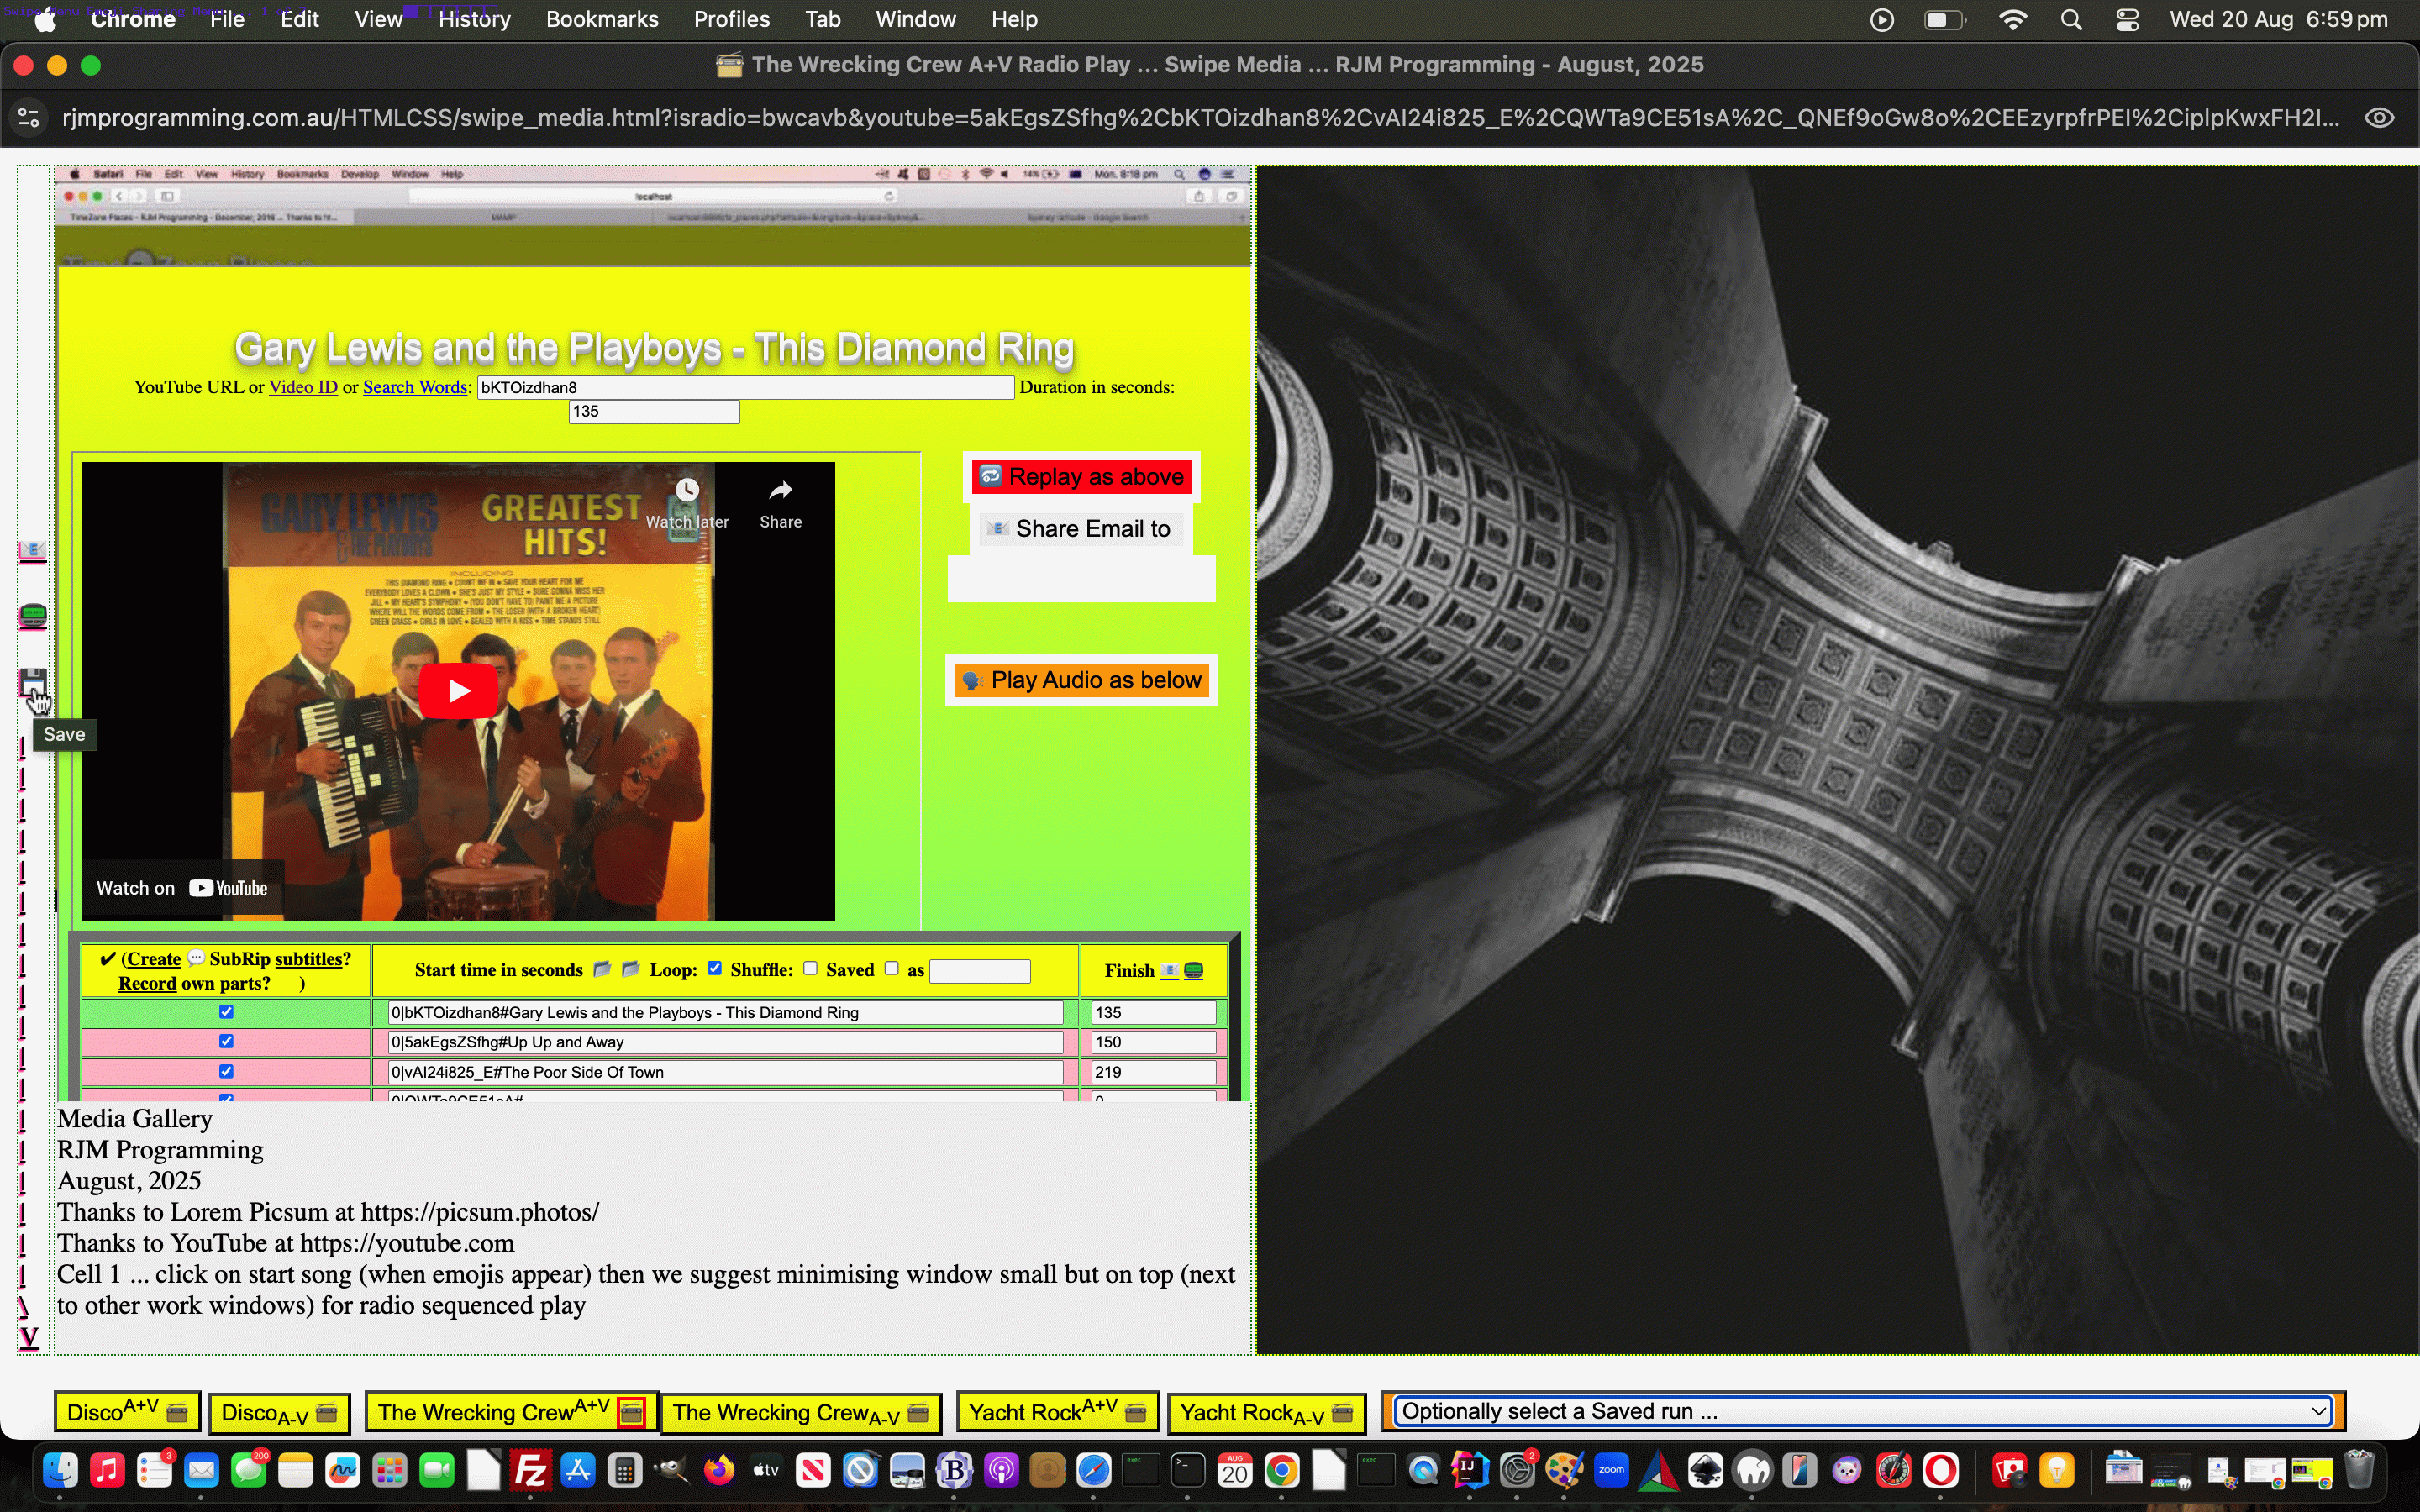Open the Optionally select a Saved run dropdown
2420x1512 pixels.
tap(1864, 1411)
